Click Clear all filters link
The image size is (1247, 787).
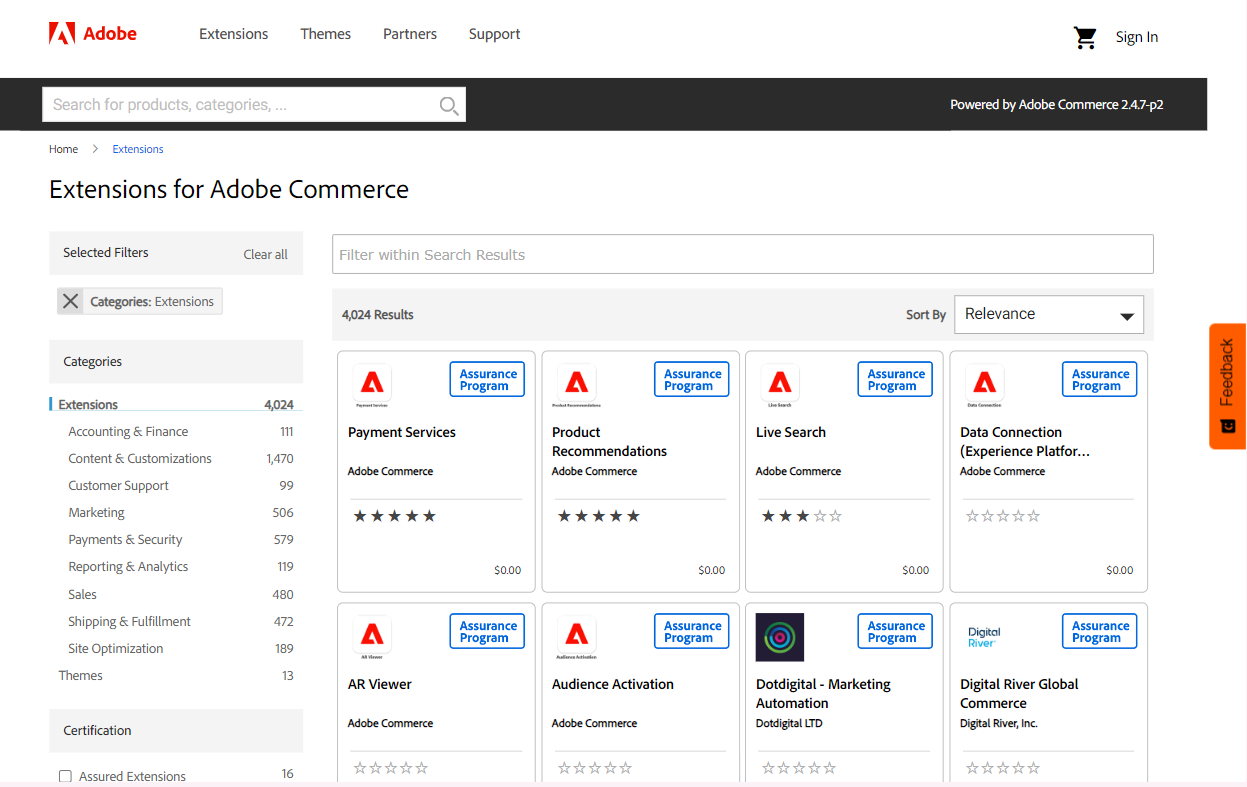[265, 254]
